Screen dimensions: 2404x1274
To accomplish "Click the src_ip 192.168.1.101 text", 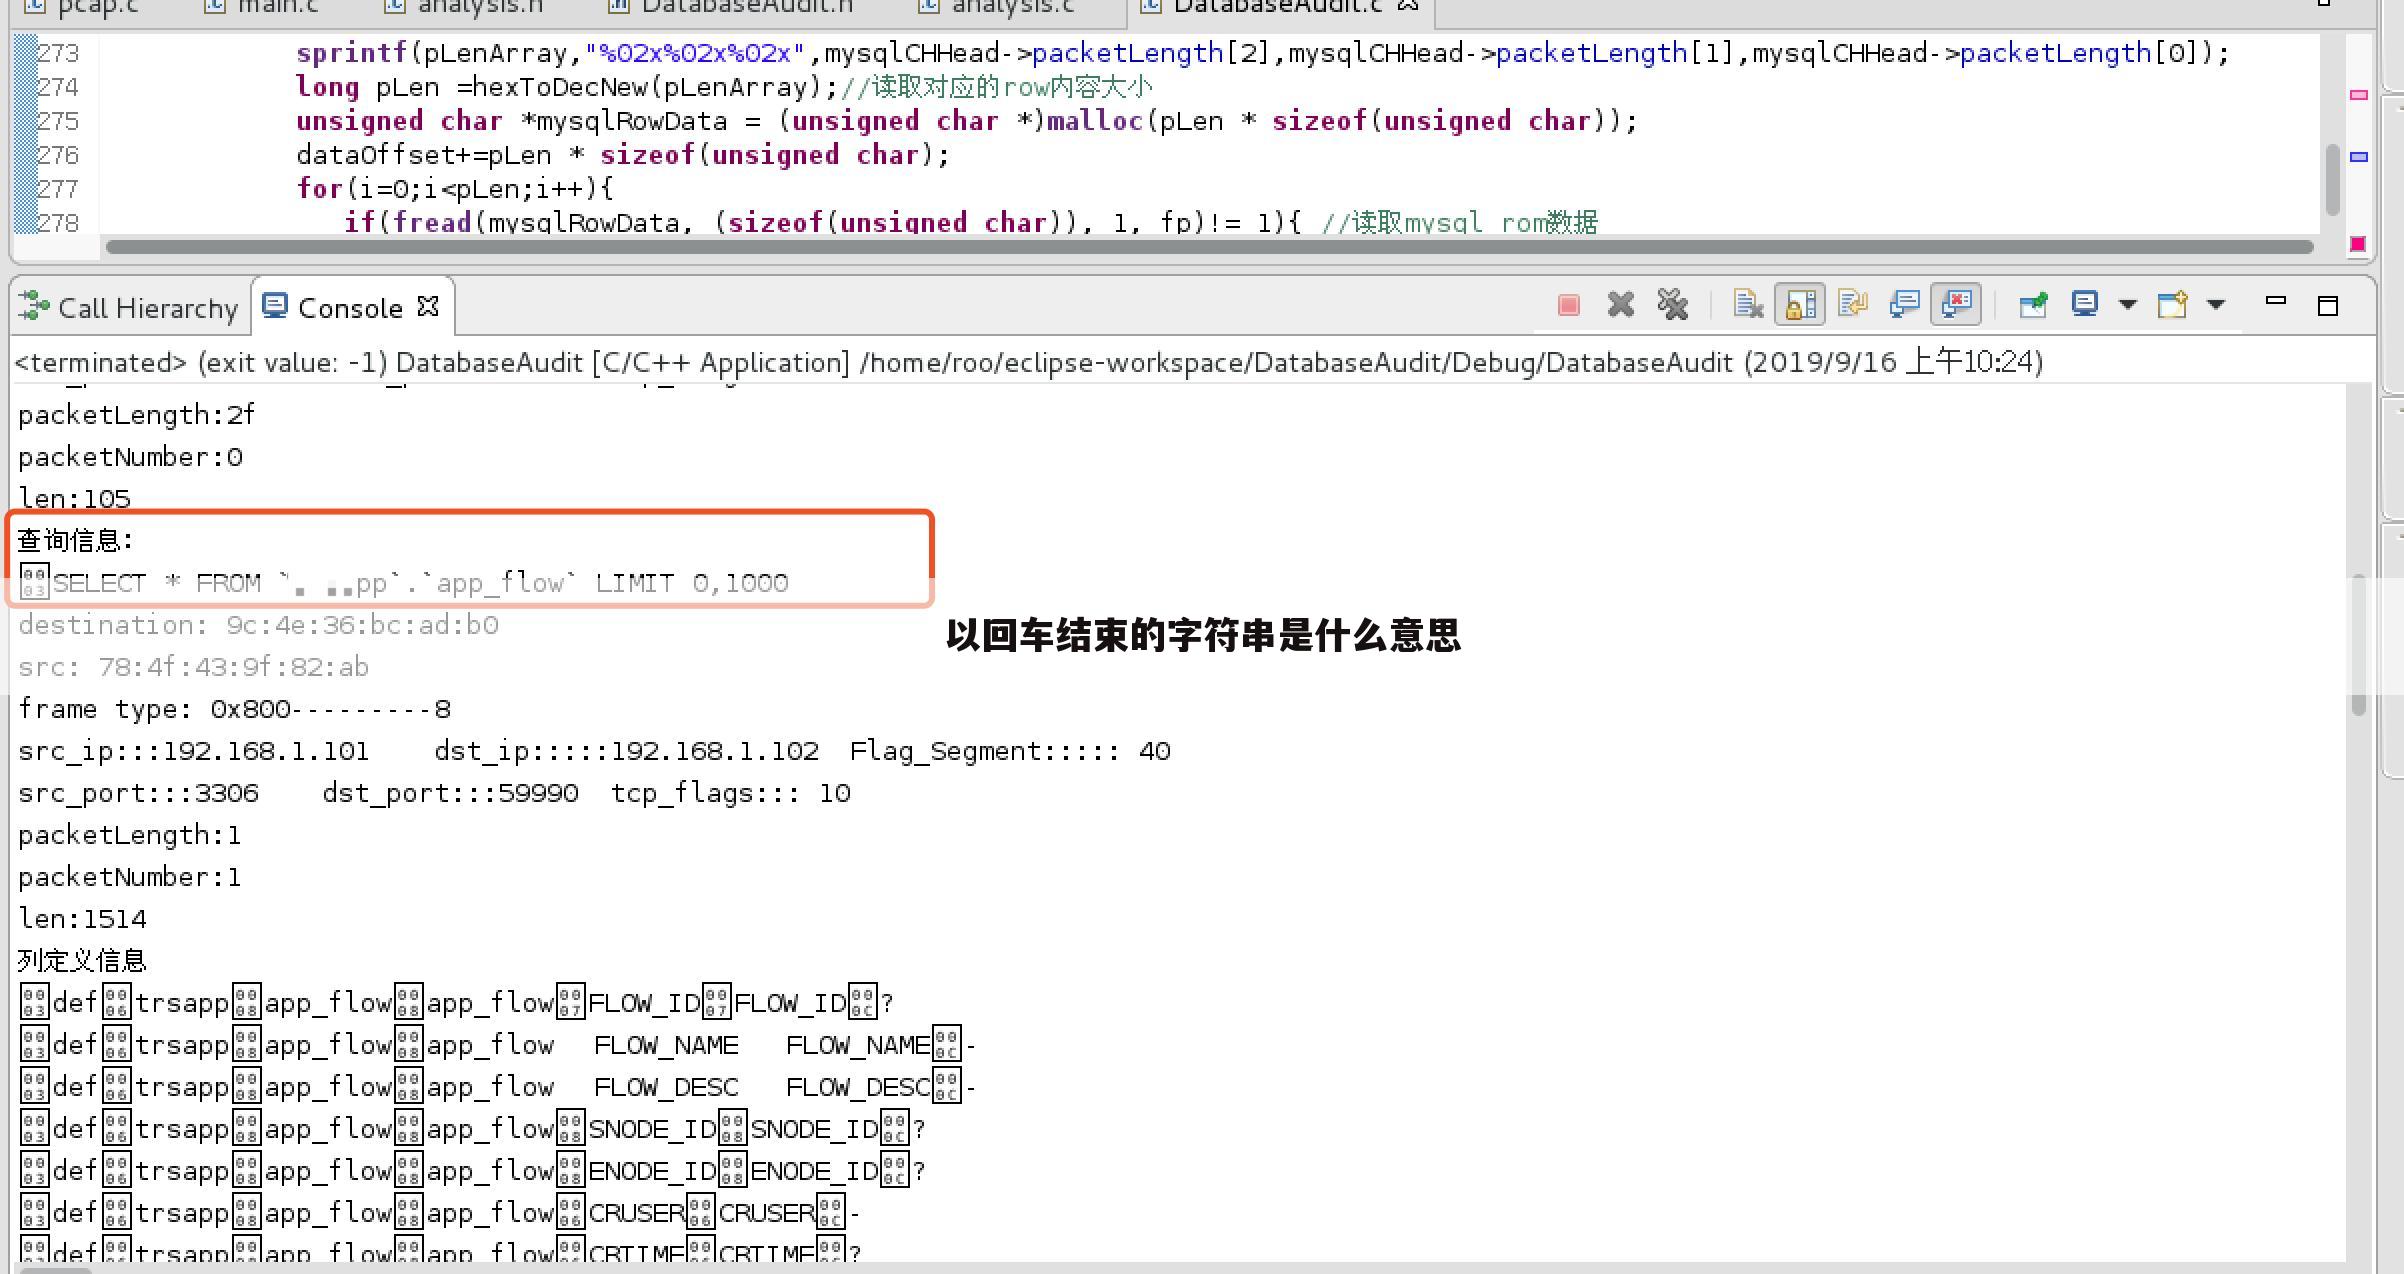I will [x=194, y=751].
